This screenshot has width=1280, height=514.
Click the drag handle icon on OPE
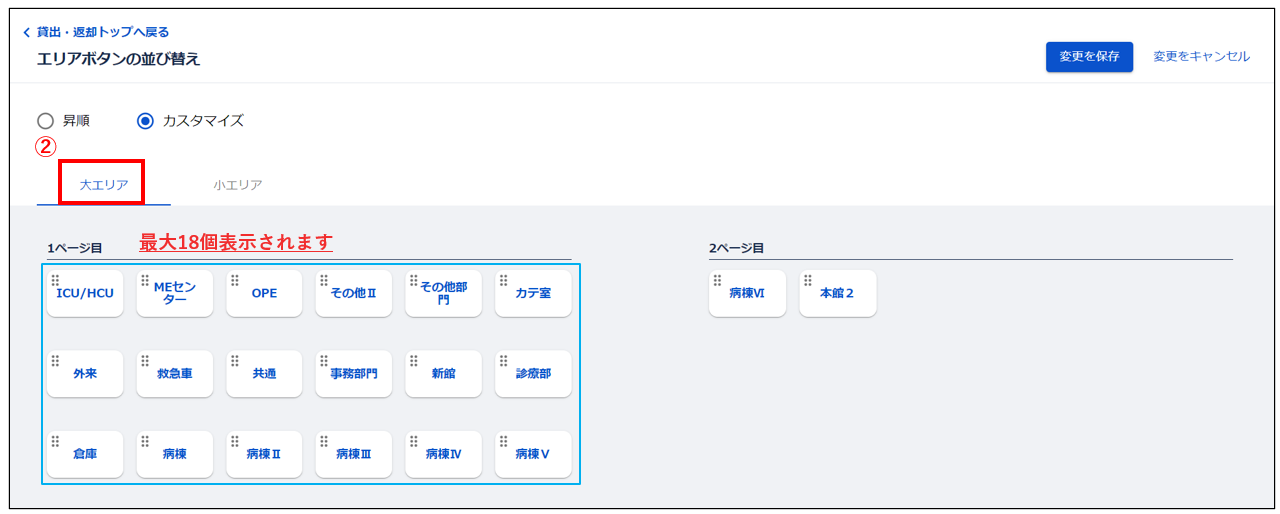(235, 280)
